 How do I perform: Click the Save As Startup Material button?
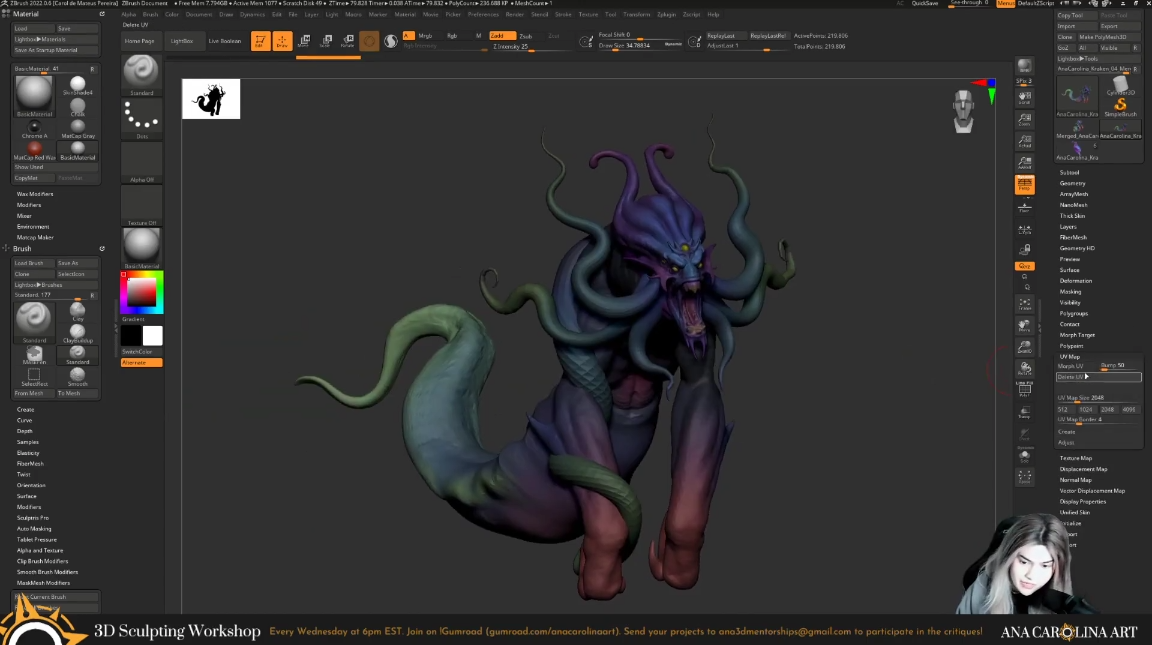pyautogui.click(x=56, y=50)
